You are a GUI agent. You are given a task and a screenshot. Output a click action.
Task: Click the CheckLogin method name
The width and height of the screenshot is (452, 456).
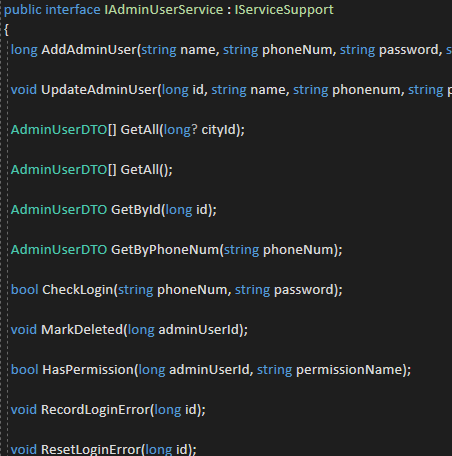pos(78,290)
